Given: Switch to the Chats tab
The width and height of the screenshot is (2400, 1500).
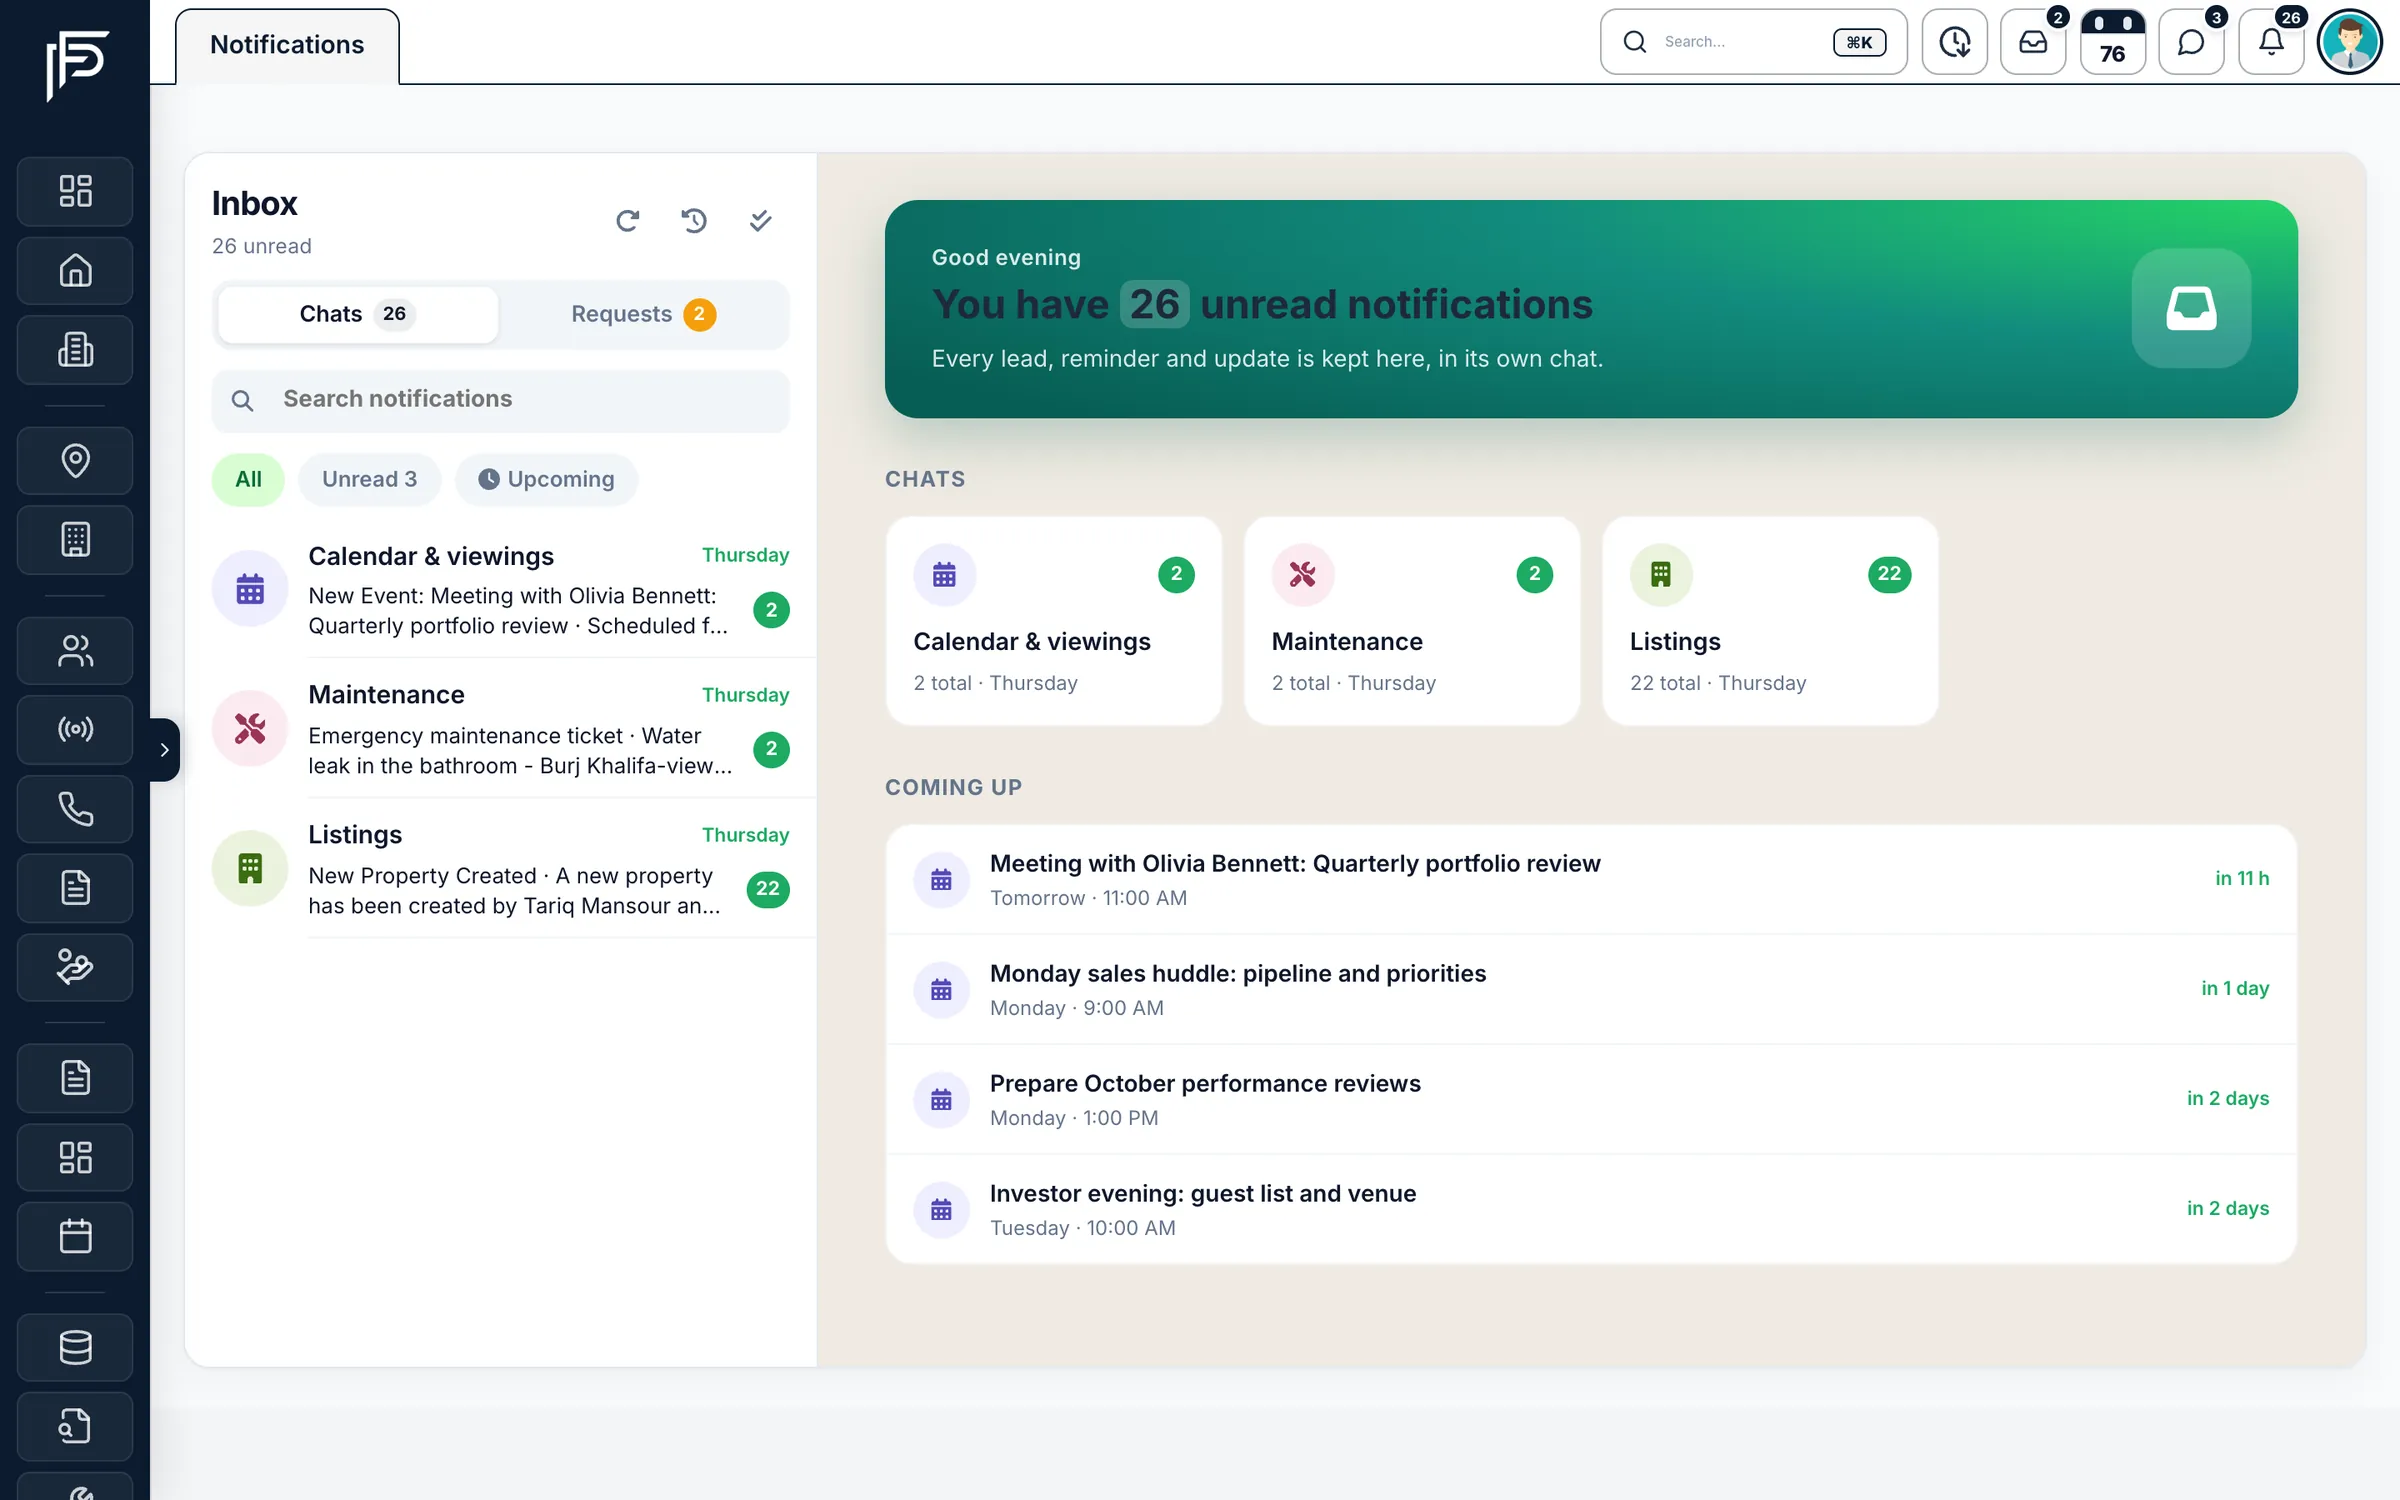Looking at the screenshot, I should [x=357, y=314].
